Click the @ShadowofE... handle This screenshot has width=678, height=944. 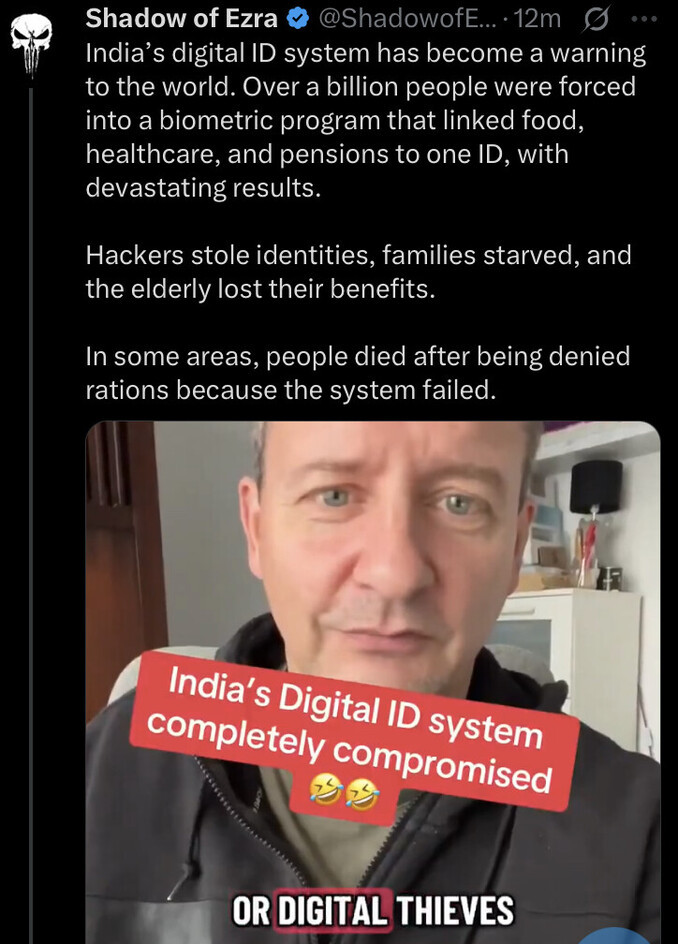coord(405,19)
